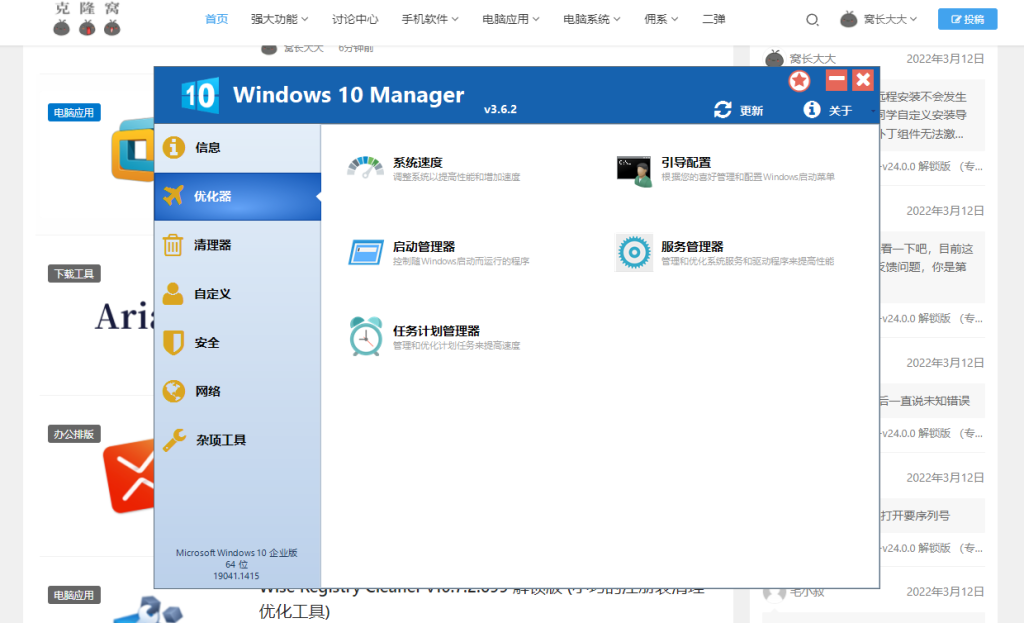Open 服务管理器 gear icon

click(634, 252)
